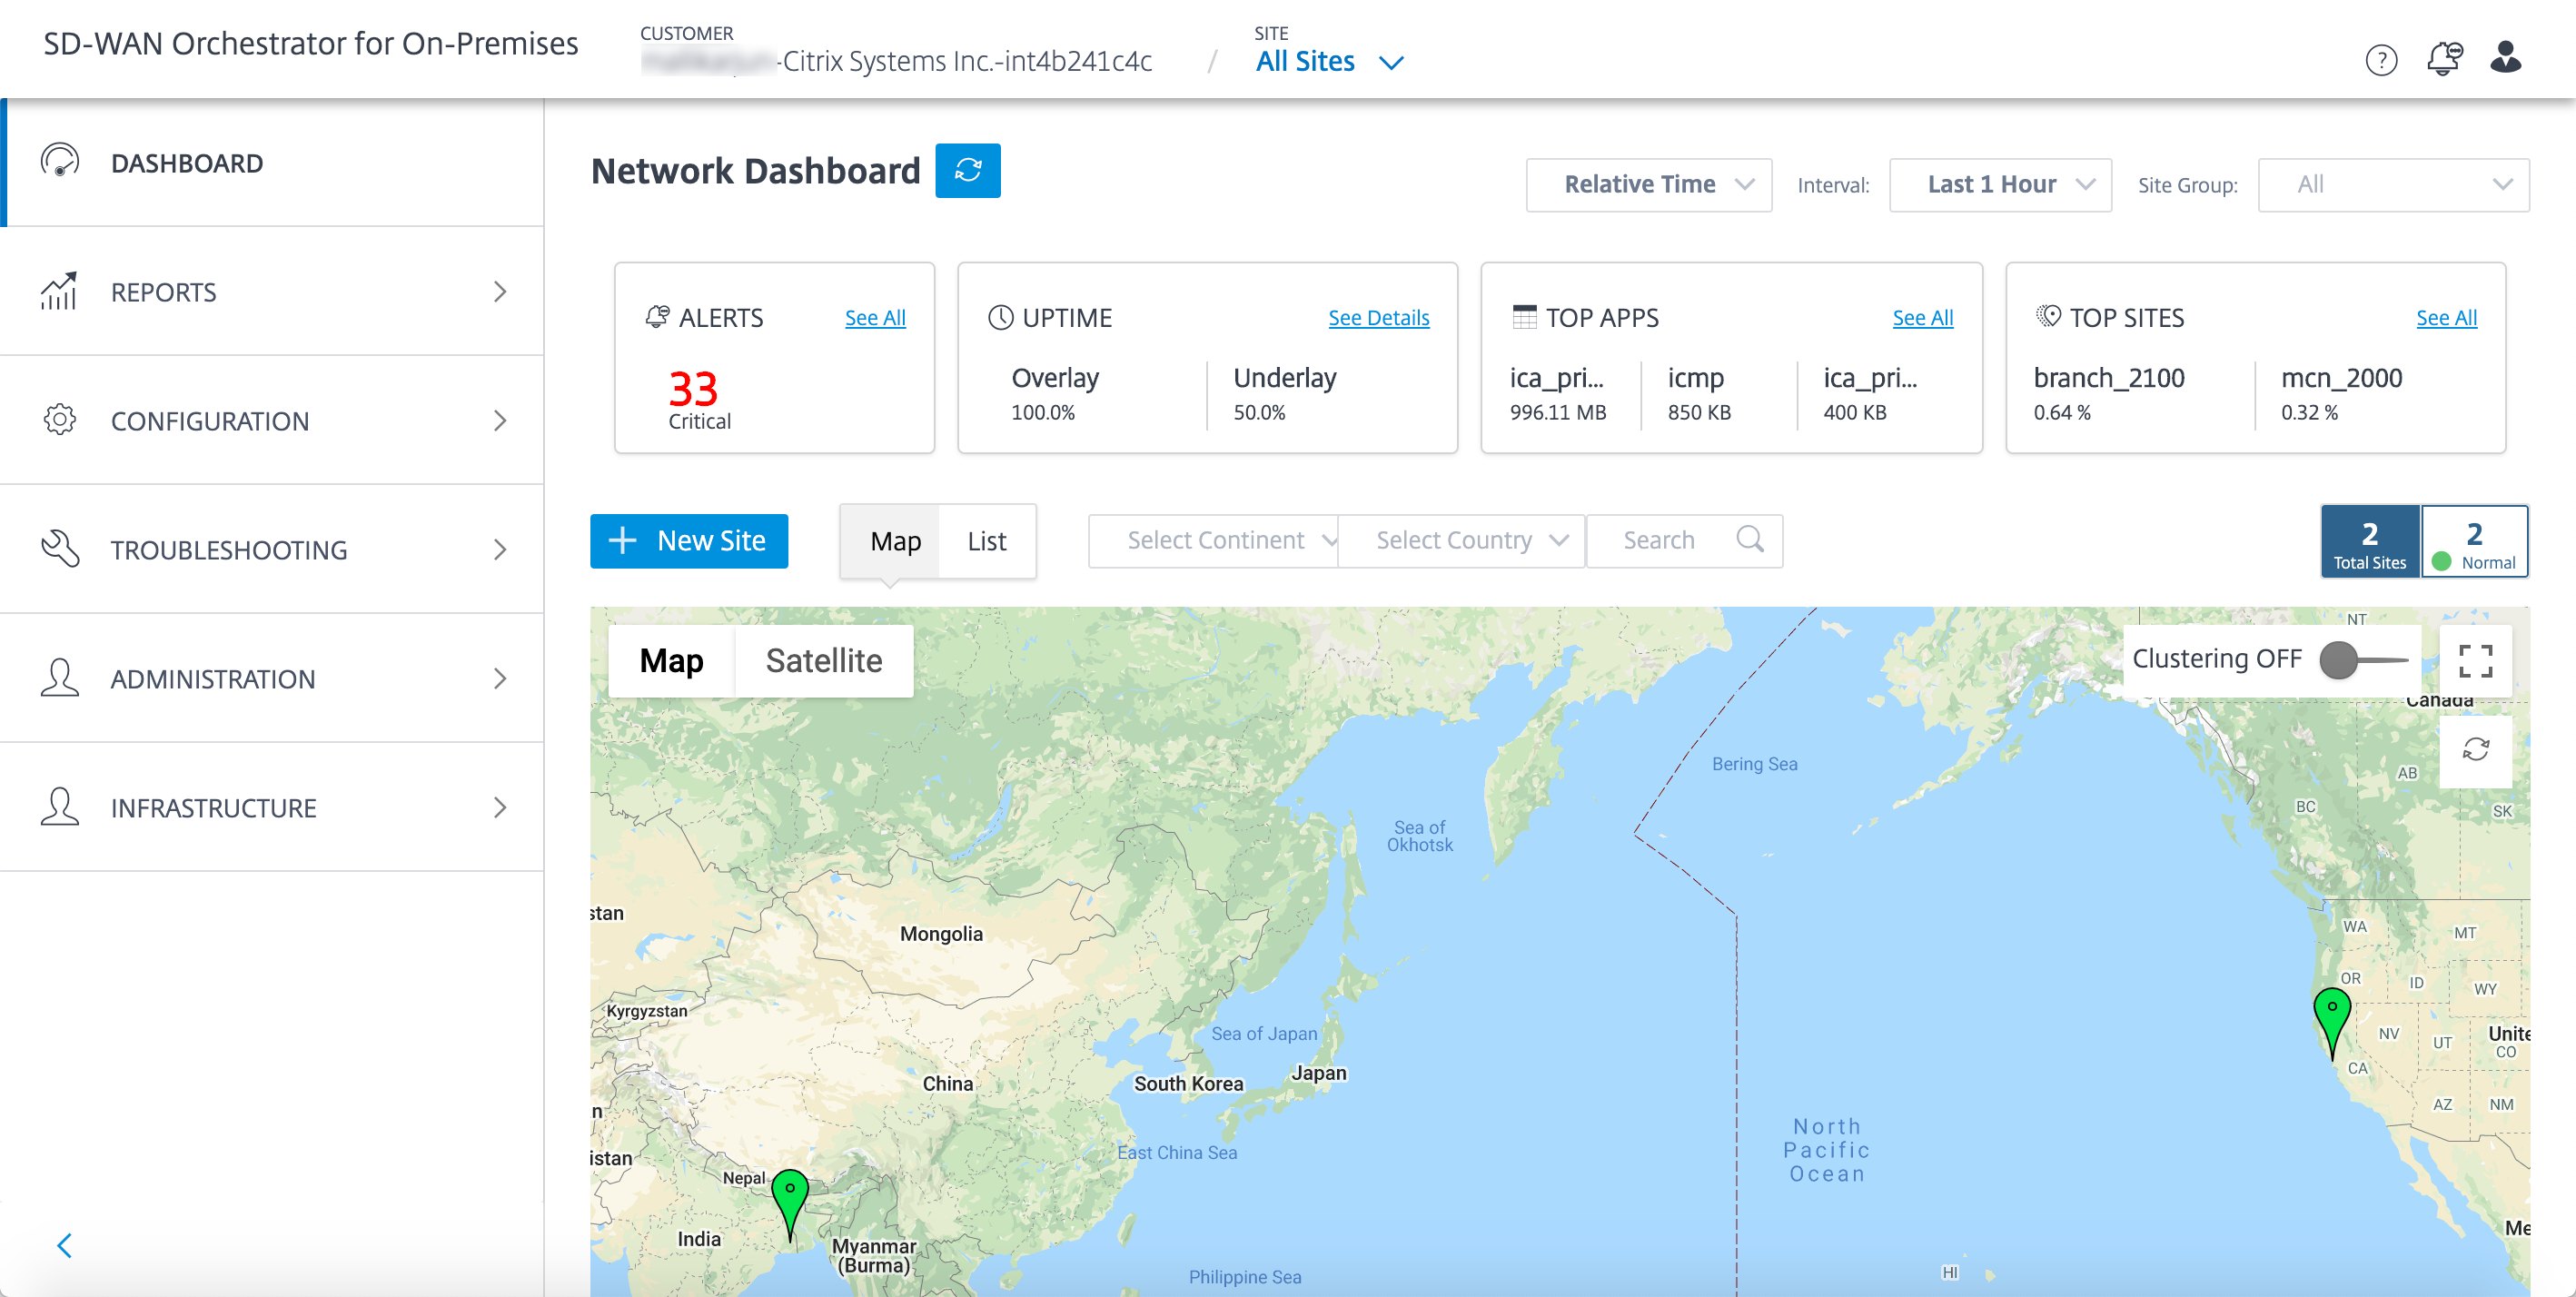The image size is (2576, 1297).
Task: Open the All Sites dropdown
Action: coord(1329,62)
